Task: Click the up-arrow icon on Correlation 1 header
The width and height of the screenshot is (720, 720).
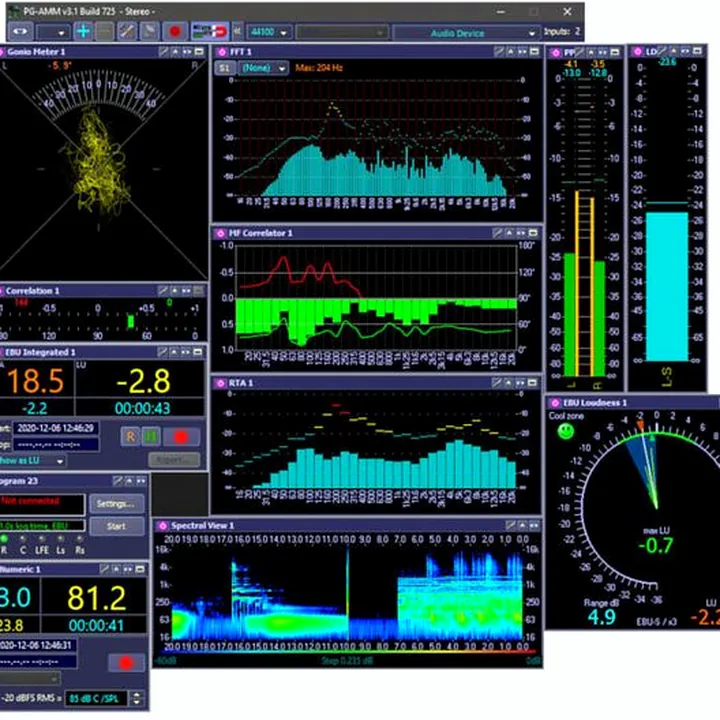Action: click(x=174, y=291)
